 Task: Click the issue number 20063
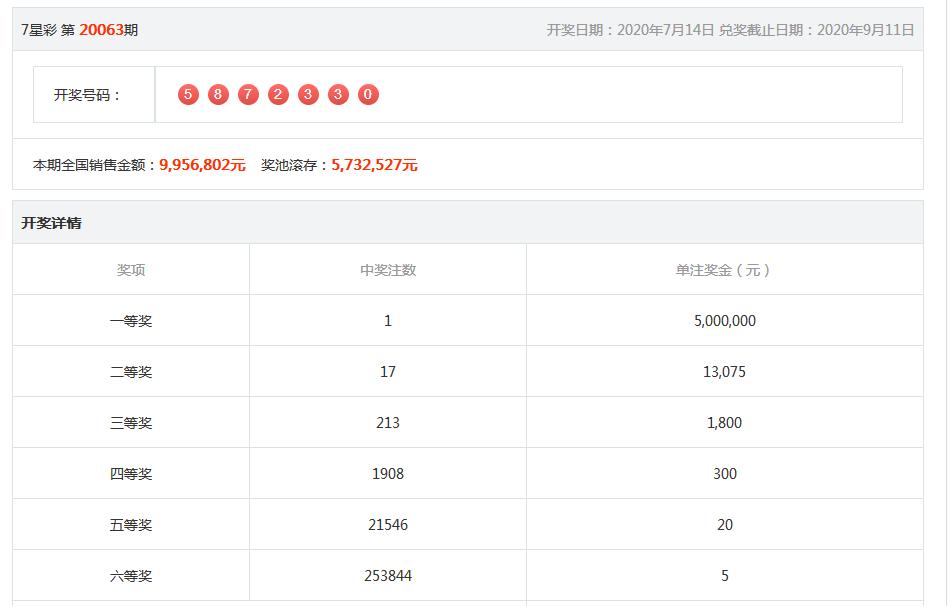point(101,30)
